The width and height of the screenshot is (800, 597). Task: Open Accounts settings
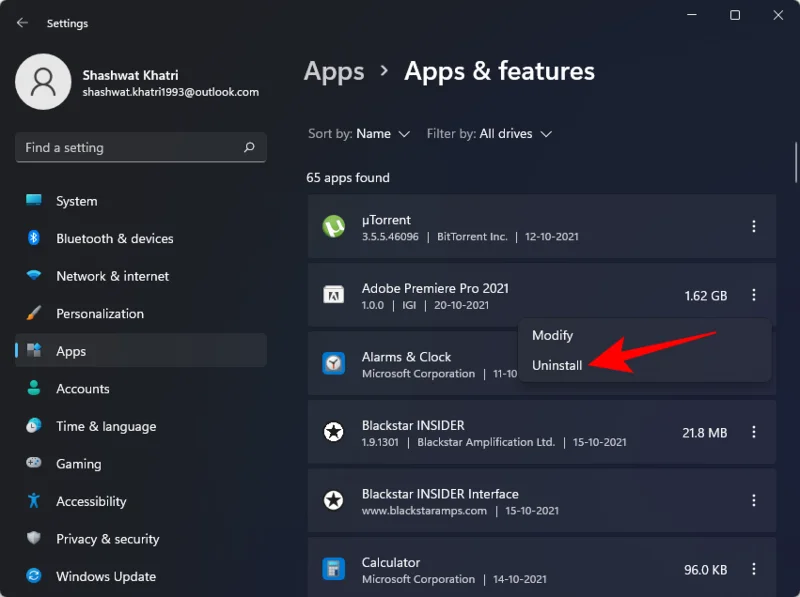[x=81, y=388]
